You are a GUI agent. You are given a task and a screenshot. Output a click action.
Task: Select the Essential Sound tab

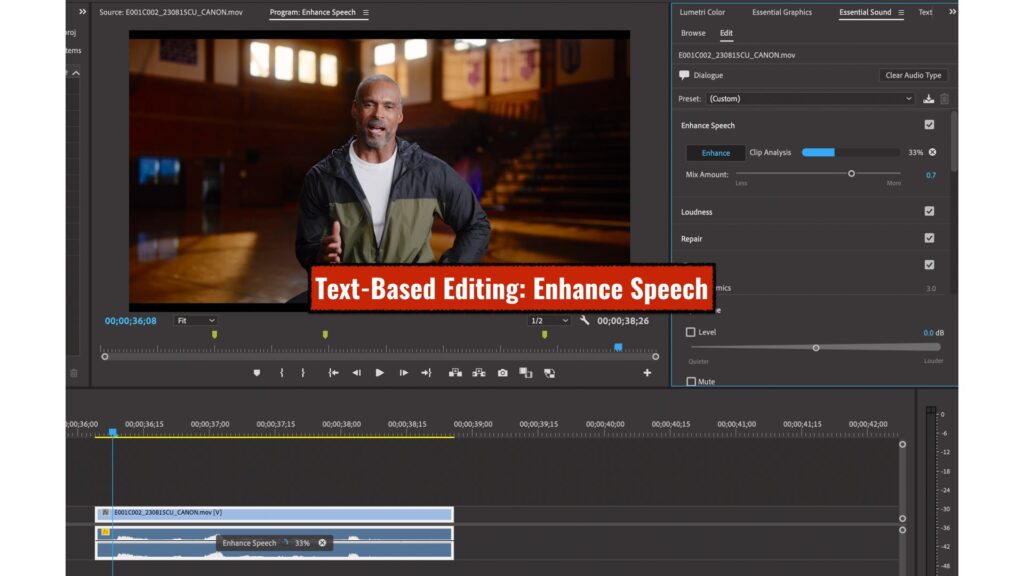(865, 12)
